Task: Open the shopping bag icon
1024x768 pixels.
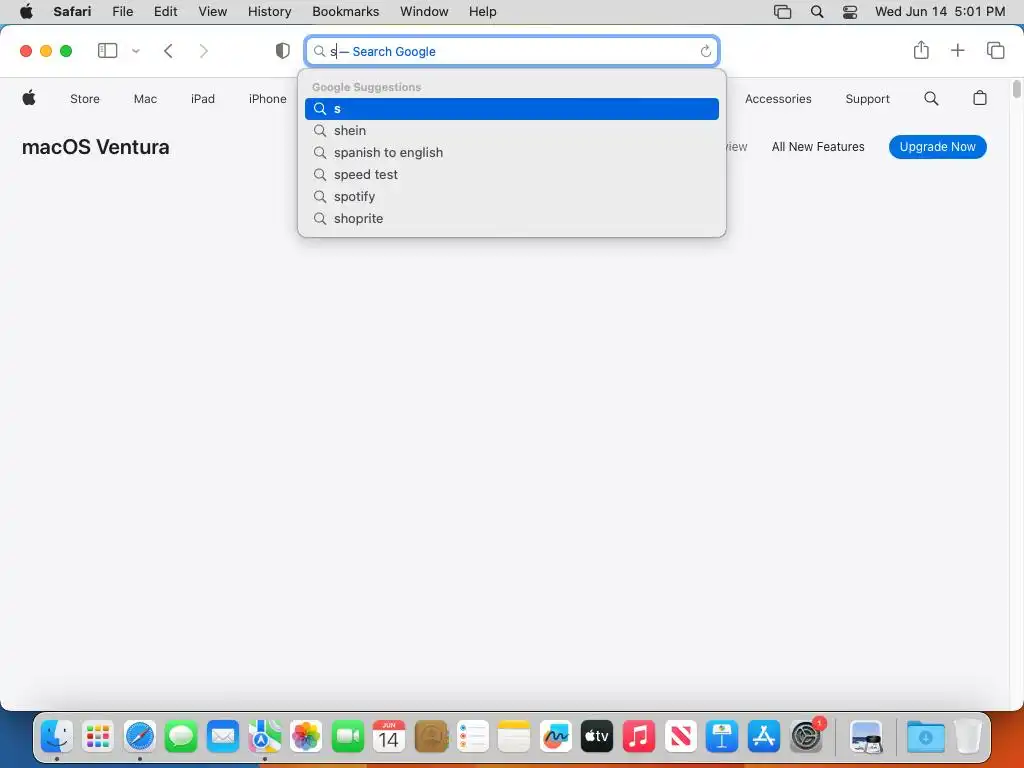Action: [980, 98]
